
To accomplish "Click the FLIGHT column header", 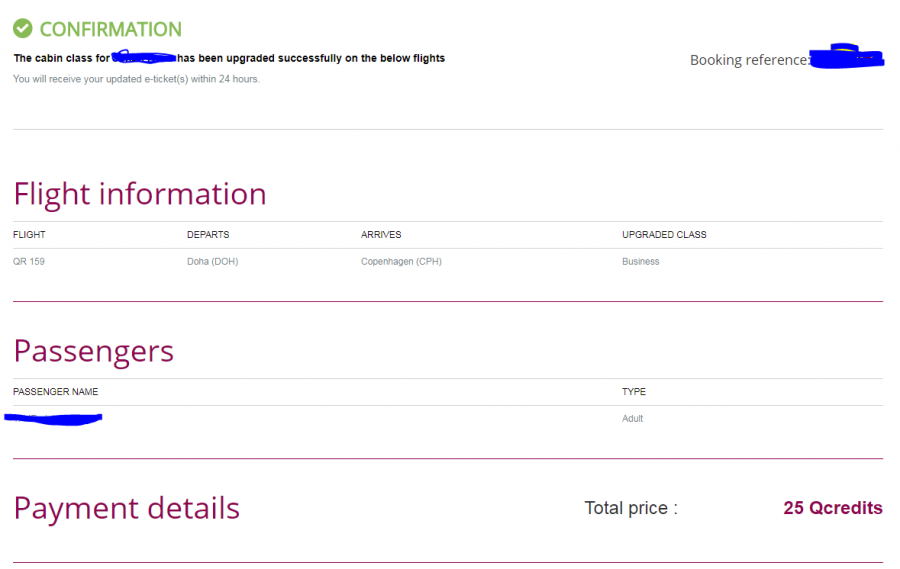I will (29, 235).
